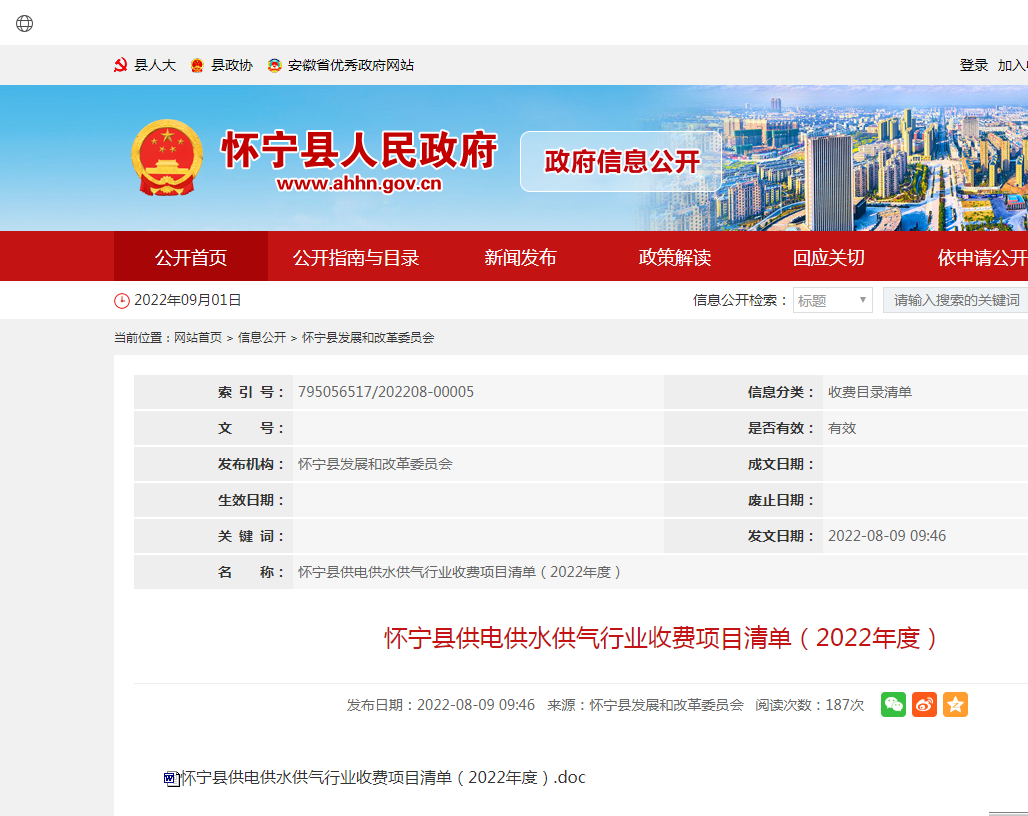The image size is (1028, 816).
Task: Select the 公开首页 navigation tab
Action: coord(190,257)
